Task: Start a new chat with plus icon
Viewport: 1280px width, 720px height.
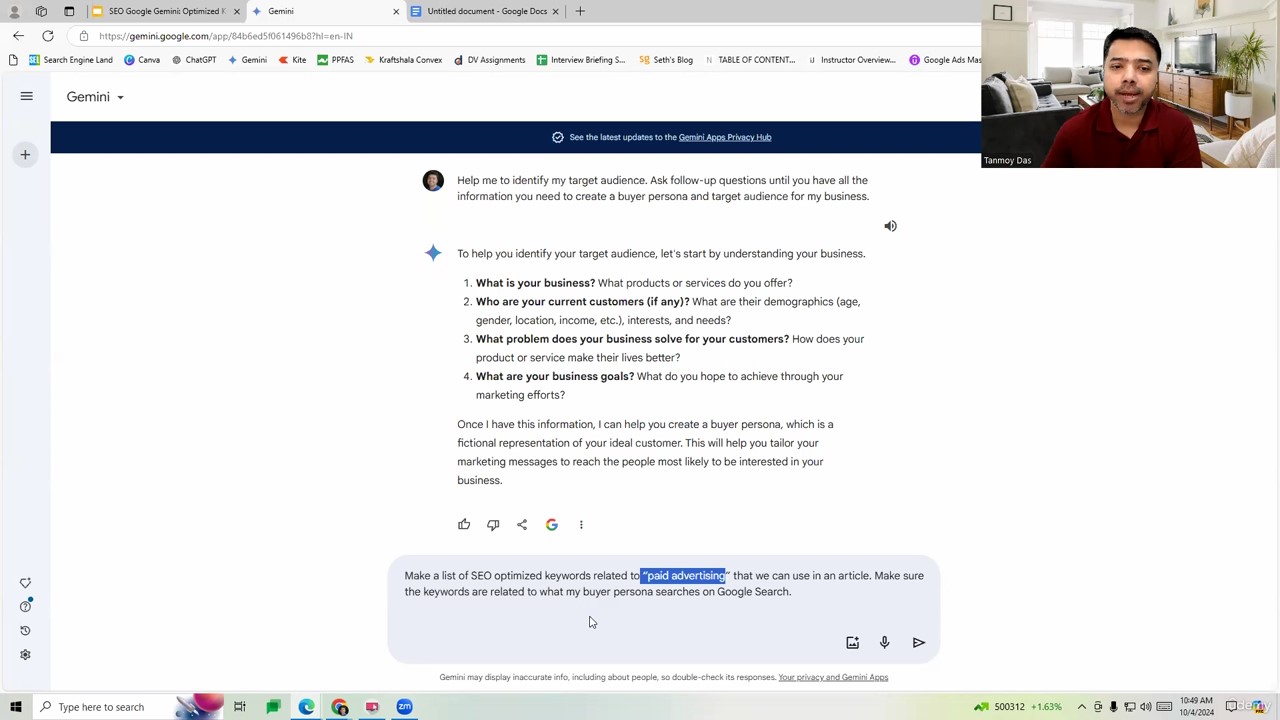Action: click(25, 155)
